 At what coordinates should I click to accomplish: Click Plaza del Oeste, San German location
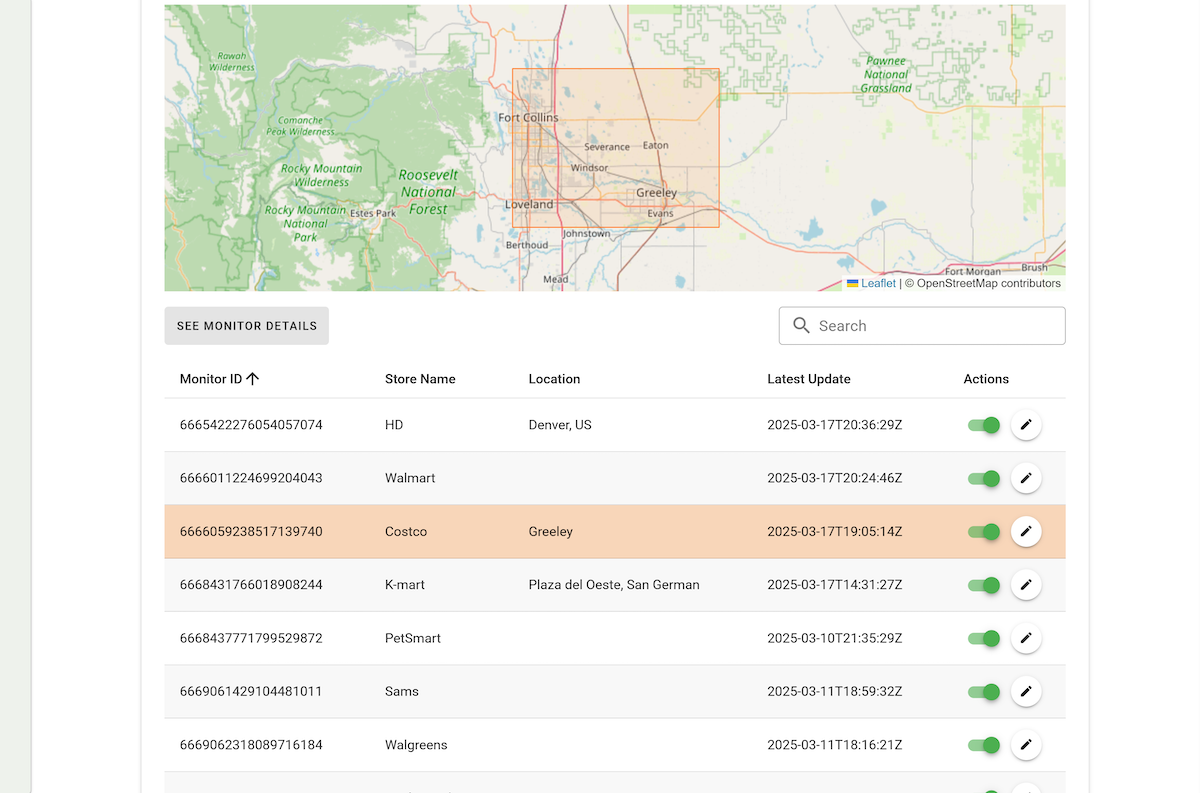[x=614, y=585]
